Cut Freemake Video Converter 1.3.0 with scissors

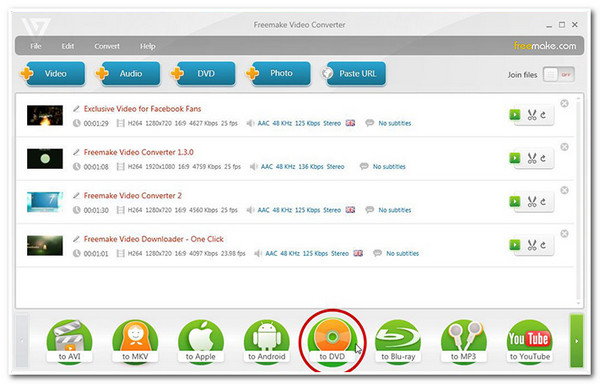pyautogui.click(x=532, y=158)
